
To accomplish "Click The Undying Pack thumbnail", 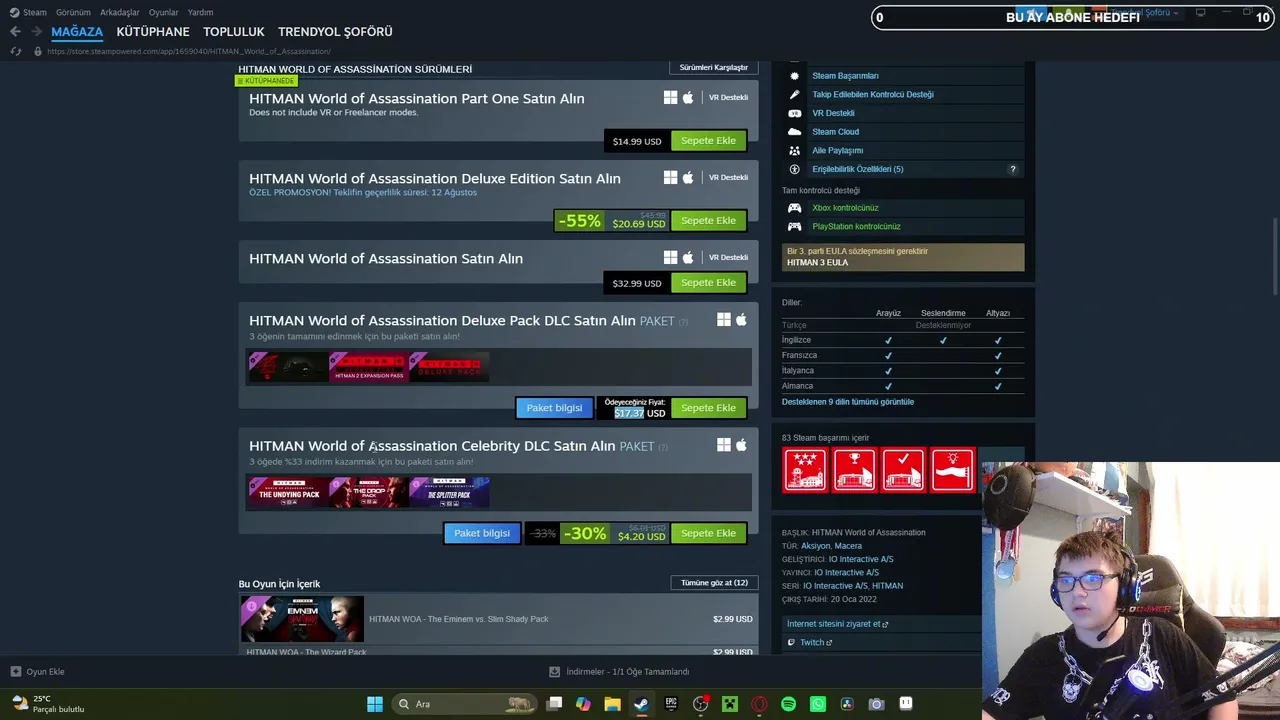I will tap(288, 493).
